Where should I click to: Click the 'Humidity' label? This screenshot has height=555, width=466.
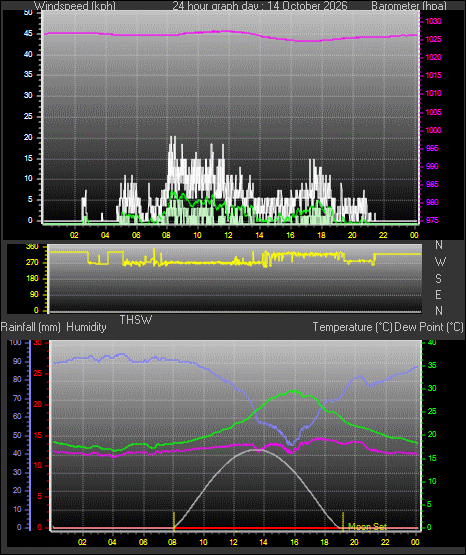(86, 327)
